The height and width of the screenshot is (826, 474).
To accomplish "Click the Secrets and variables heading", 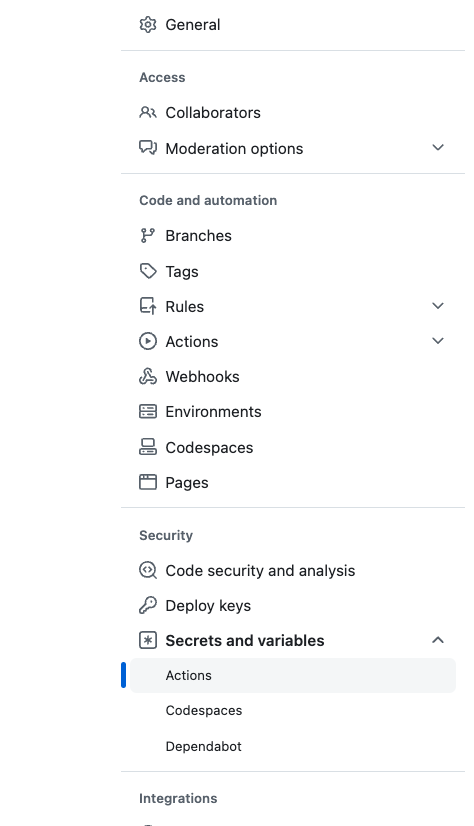I will (245, 641).
